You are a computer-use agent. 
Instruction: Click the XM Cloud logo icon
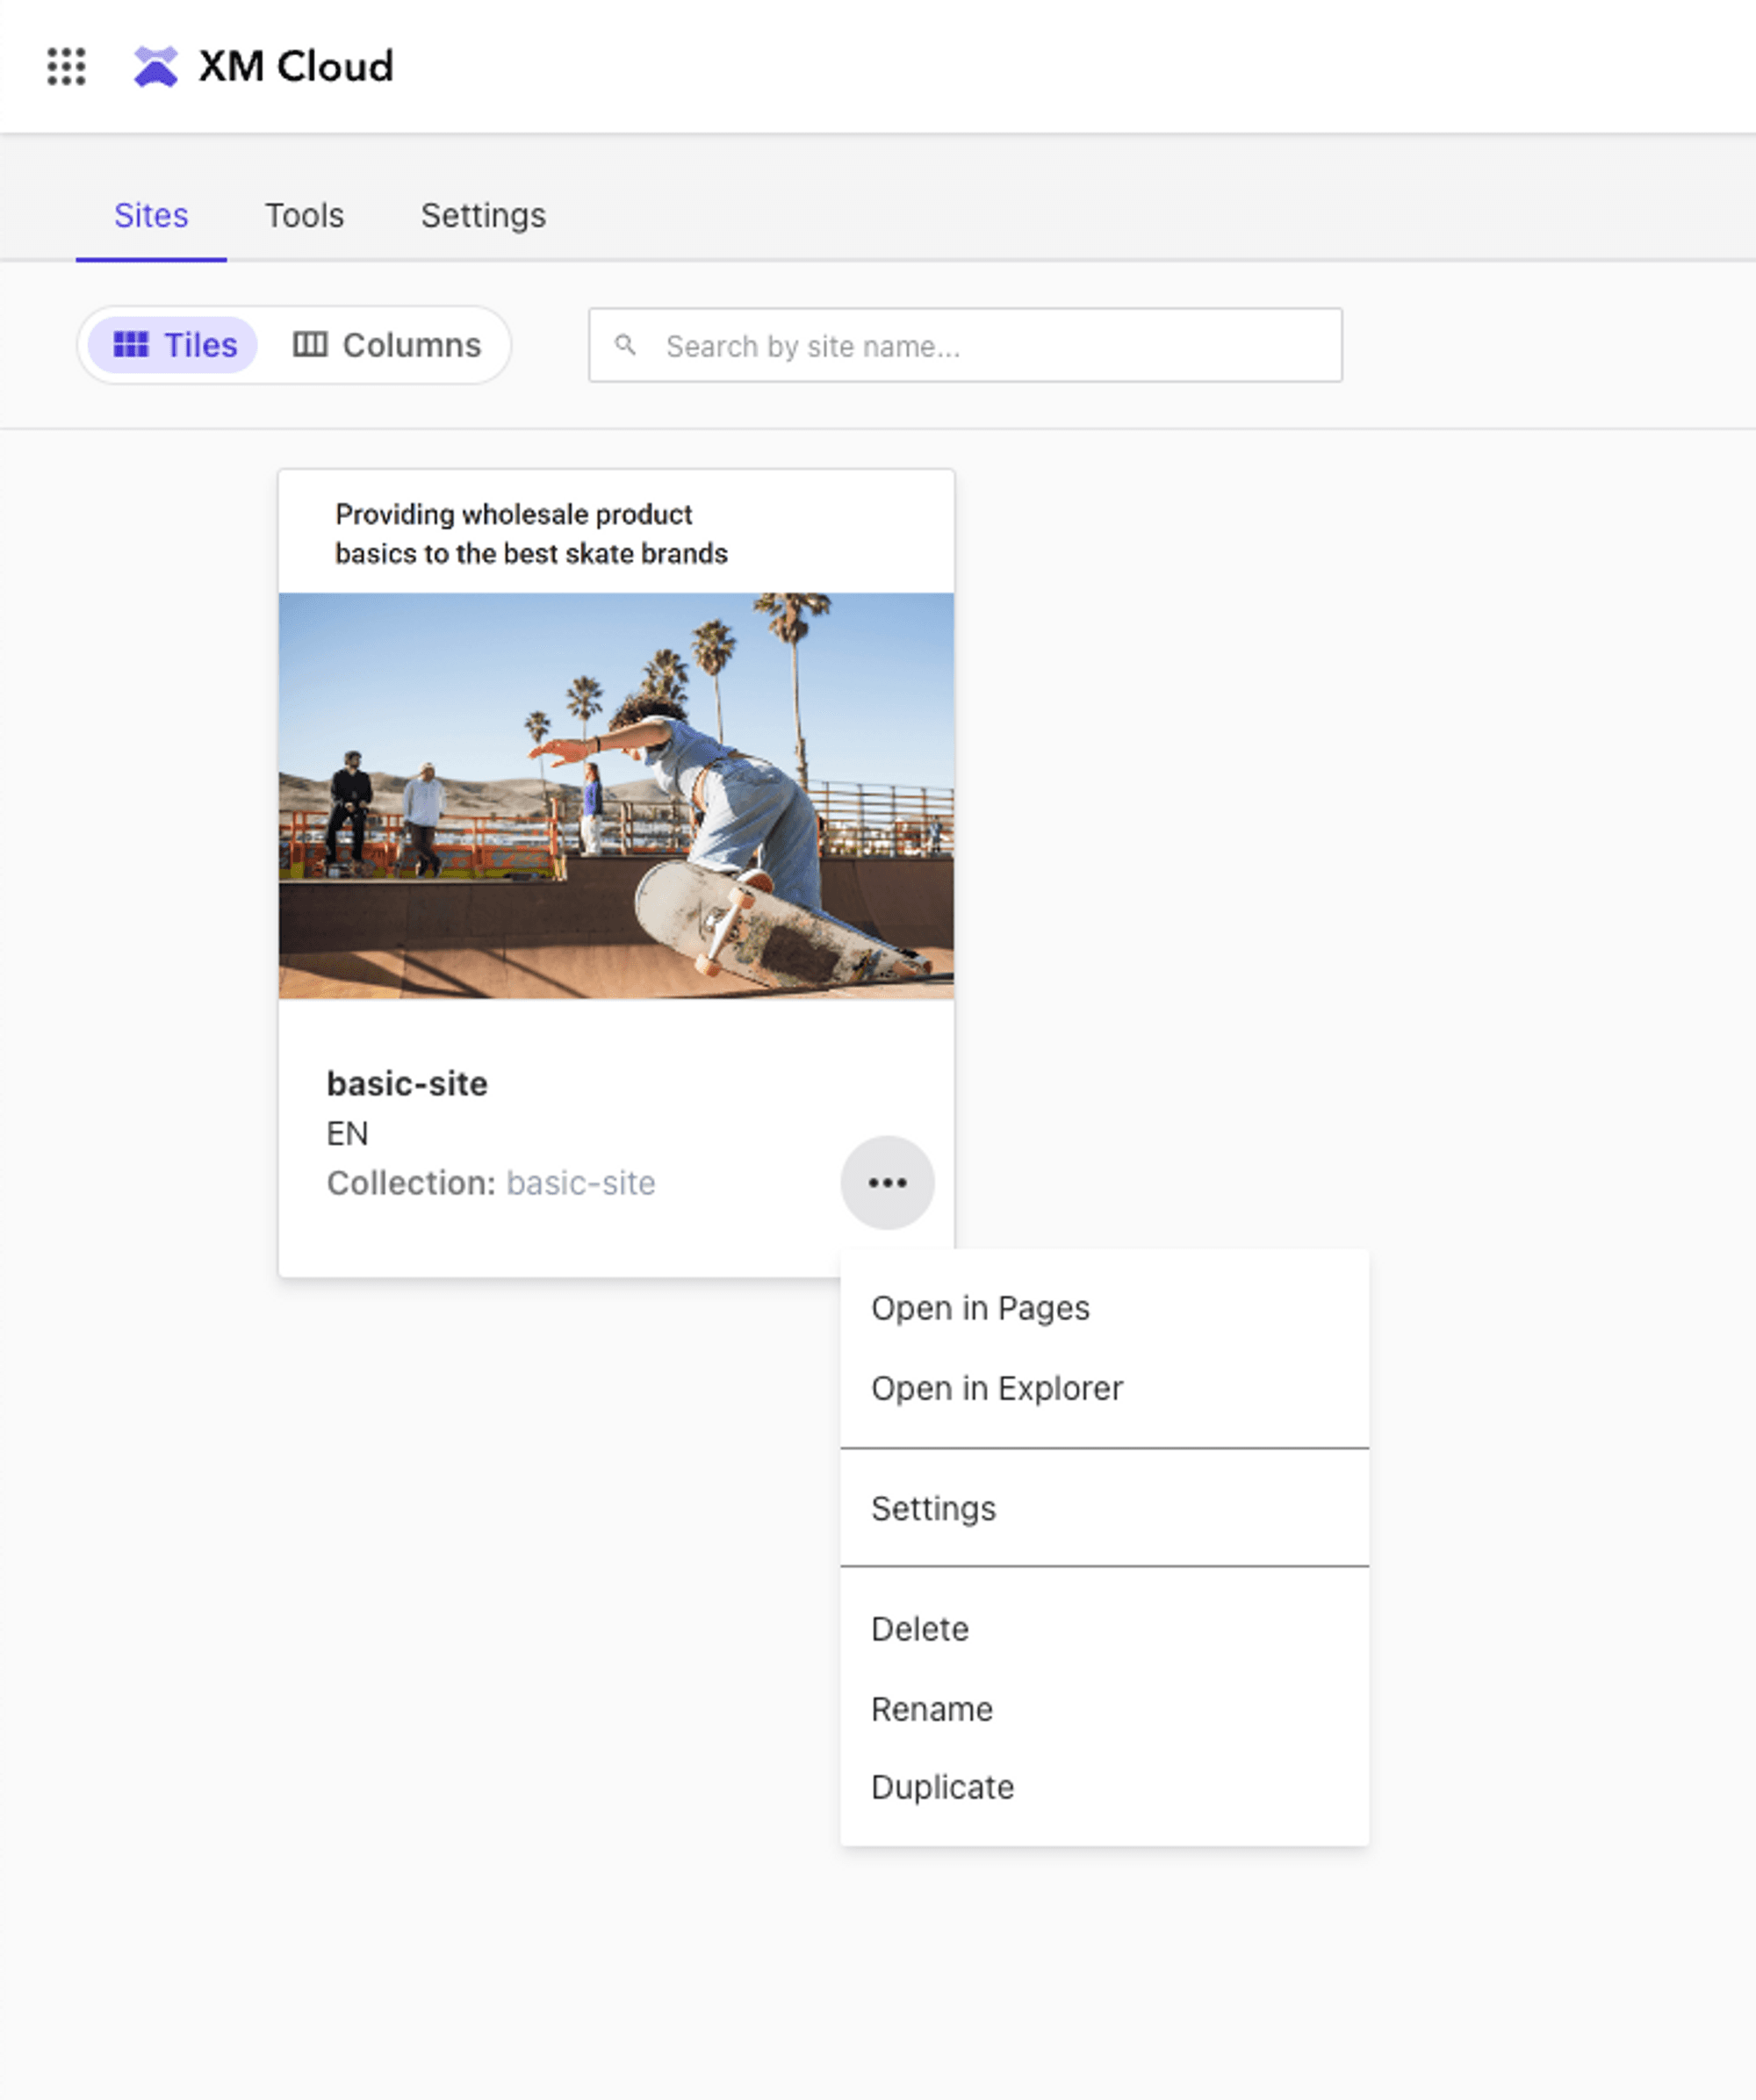point(156,67)
